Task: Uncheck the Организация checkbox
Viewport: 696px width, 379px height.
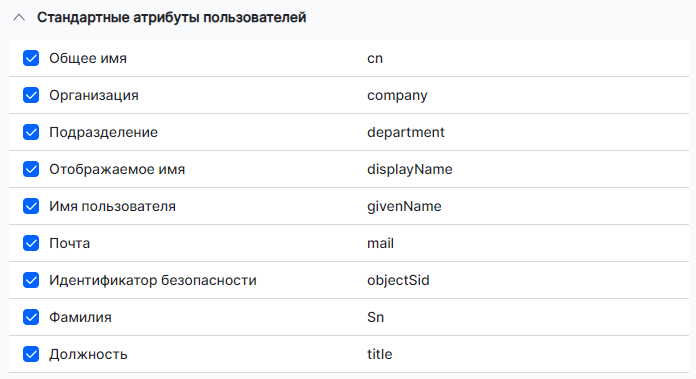Action: click(x=31, y=95)
